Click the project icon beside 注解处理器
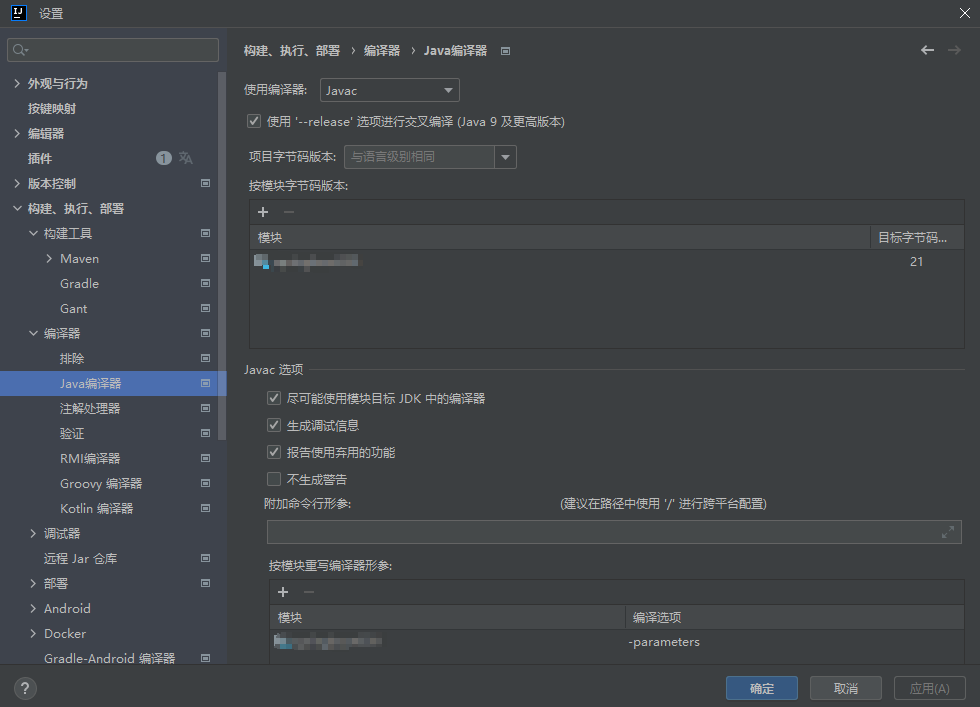This screenshot has height=707, width=980. tap(205, 408)
